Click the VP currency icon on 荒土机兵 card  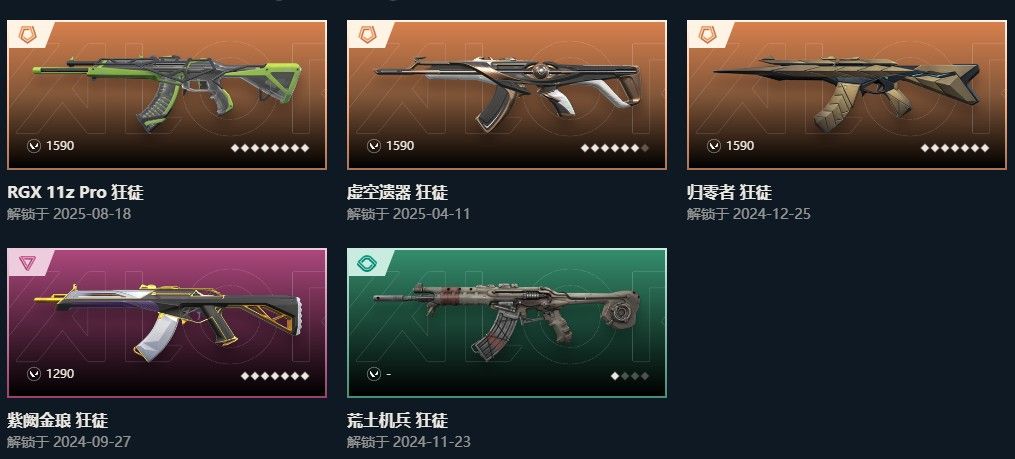point(374,374)
